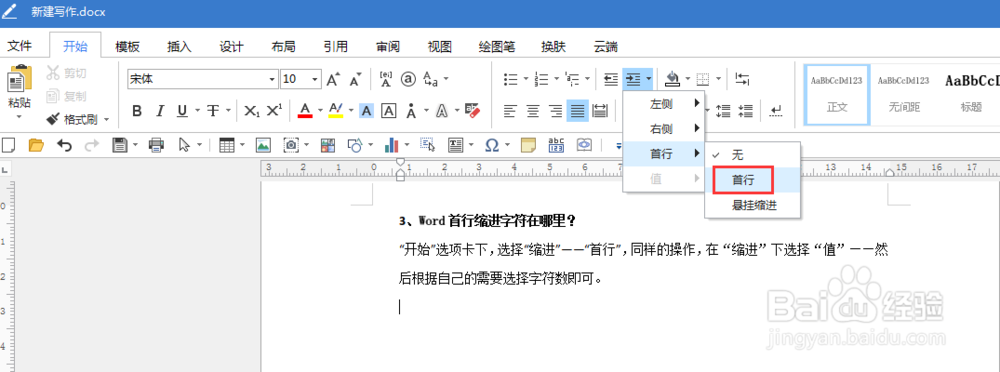
Task: Toggle italic formatting
Action: click(x=160, y=111)
